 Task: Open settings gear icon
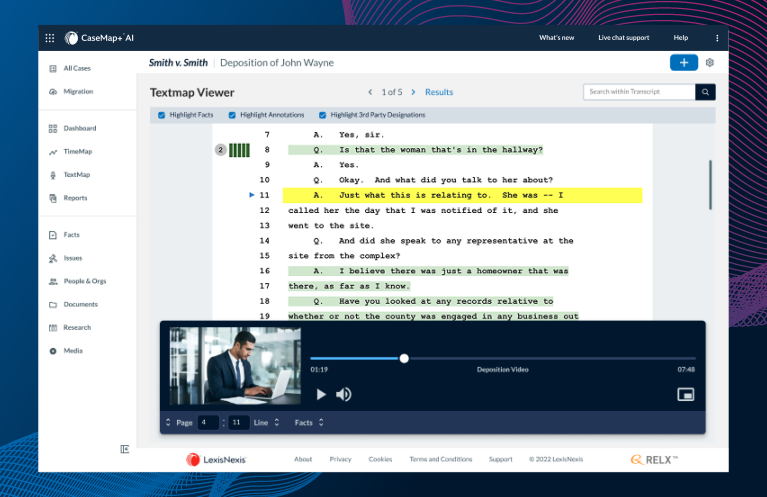pos(710,62)
